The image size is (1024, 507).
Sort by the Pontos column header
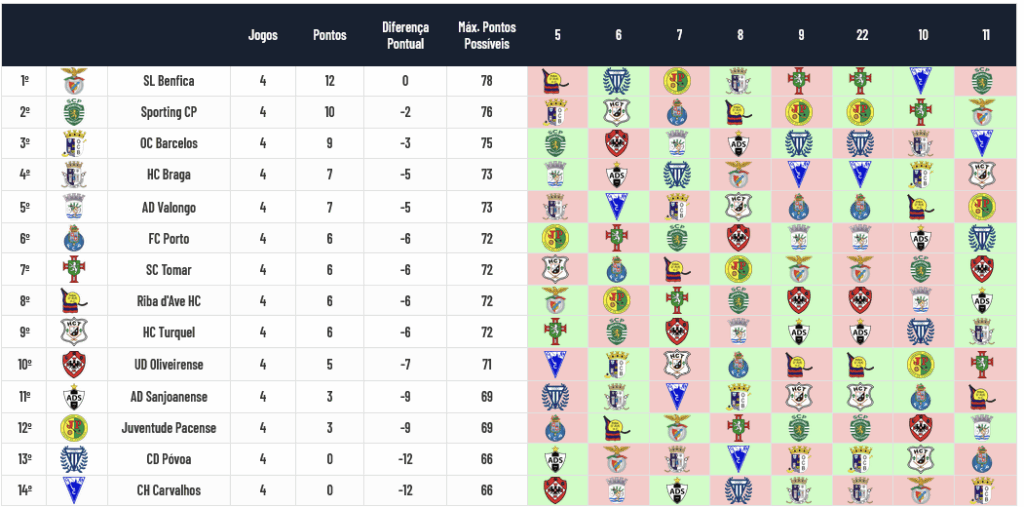point(330,35)
